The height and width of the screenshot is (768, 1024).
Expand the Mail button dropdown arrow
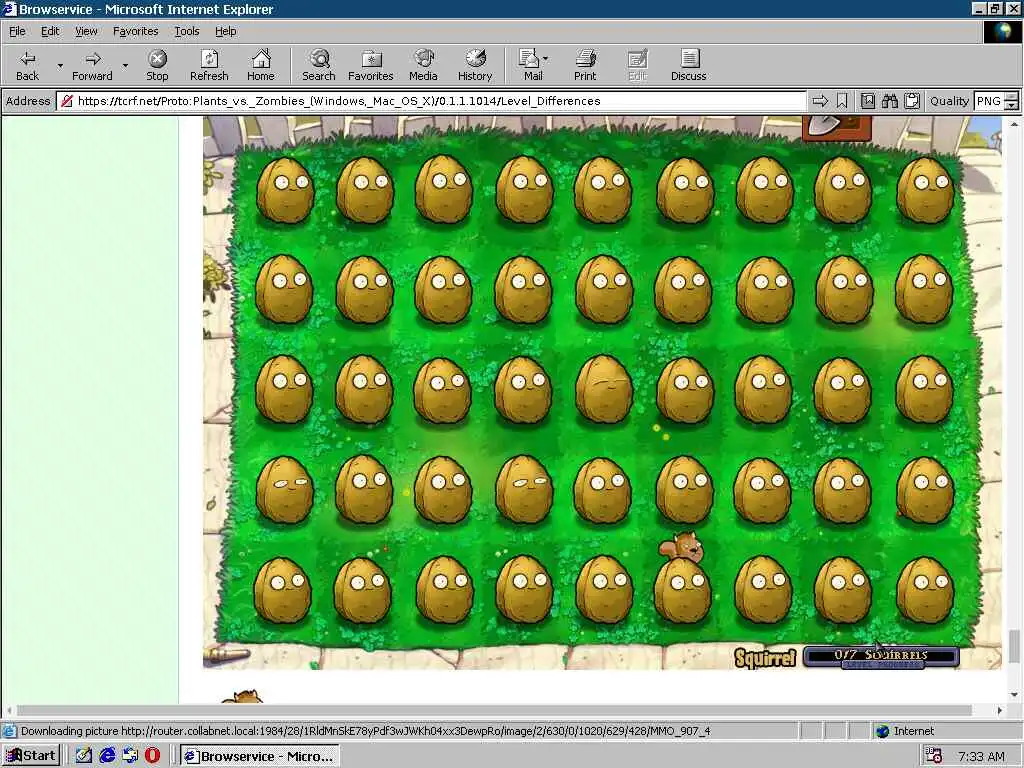click(x=546, y=59)
